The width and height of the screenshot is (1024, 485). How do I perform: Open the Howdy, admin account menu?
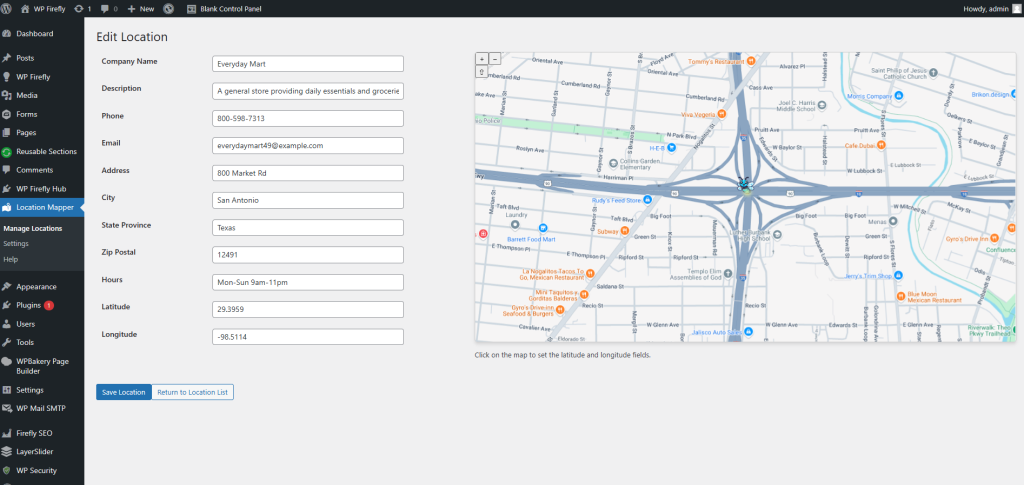[985, 8]
